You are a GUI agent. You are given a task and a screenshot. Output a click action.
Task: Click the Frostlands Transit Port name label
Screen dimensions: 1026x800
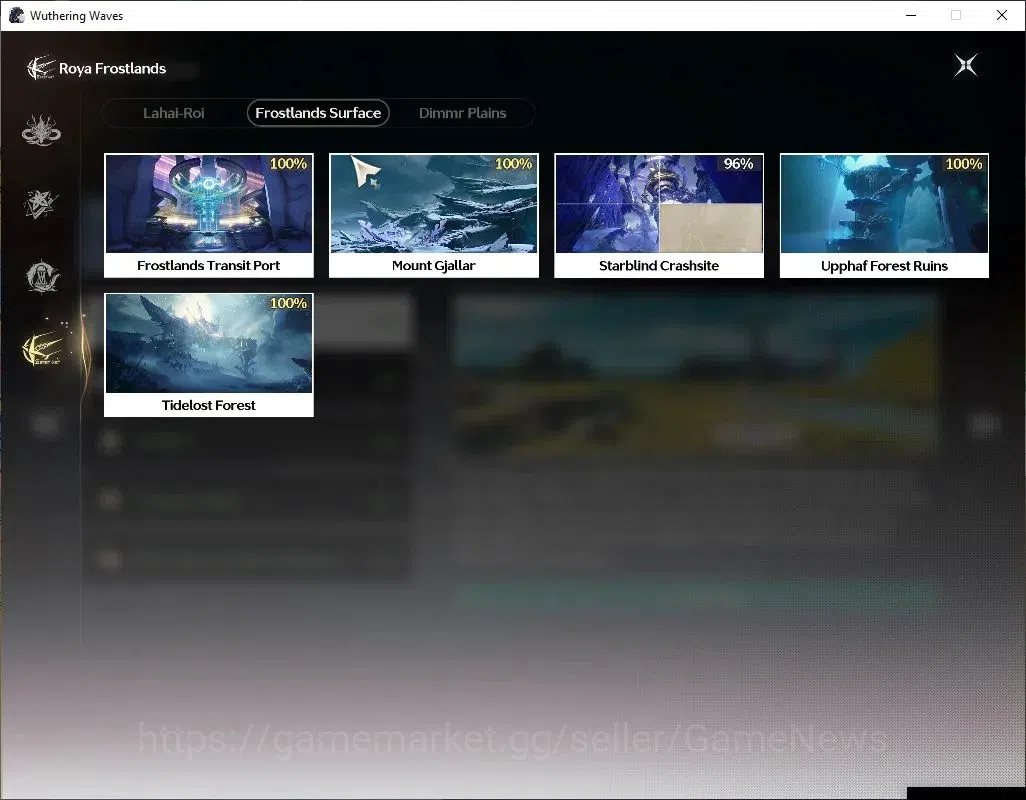click(209, 266)
